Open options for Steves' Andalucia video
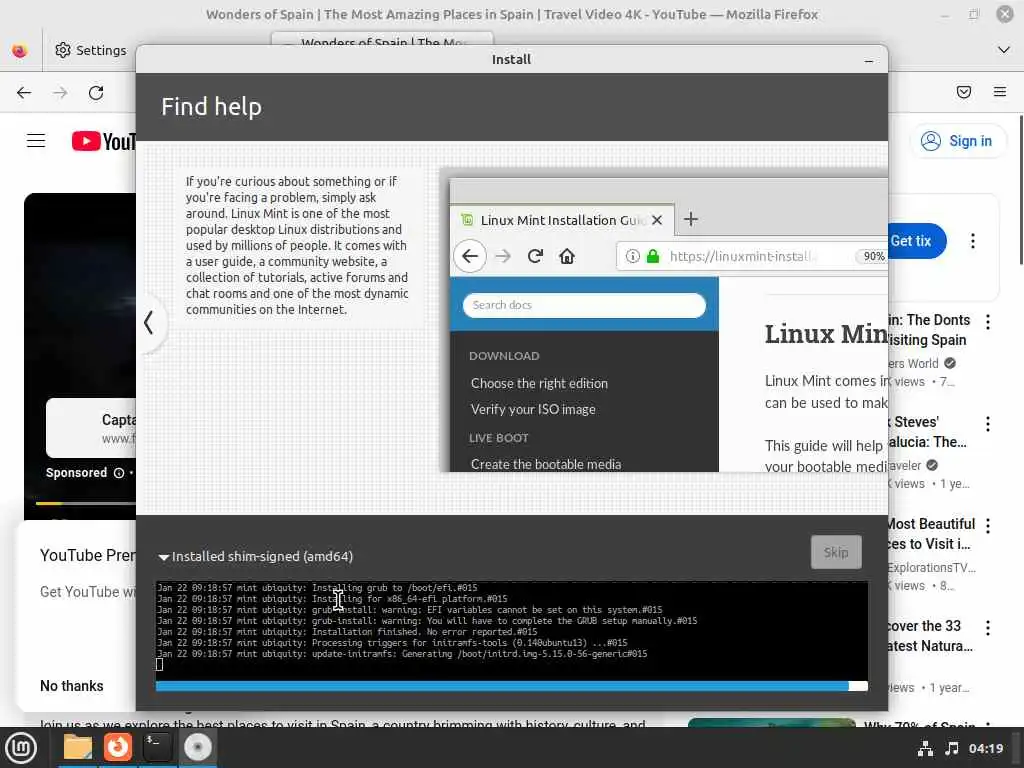The height and width of the screenshot is (768, 1024). pyautogui.click(x=988, y=424)
